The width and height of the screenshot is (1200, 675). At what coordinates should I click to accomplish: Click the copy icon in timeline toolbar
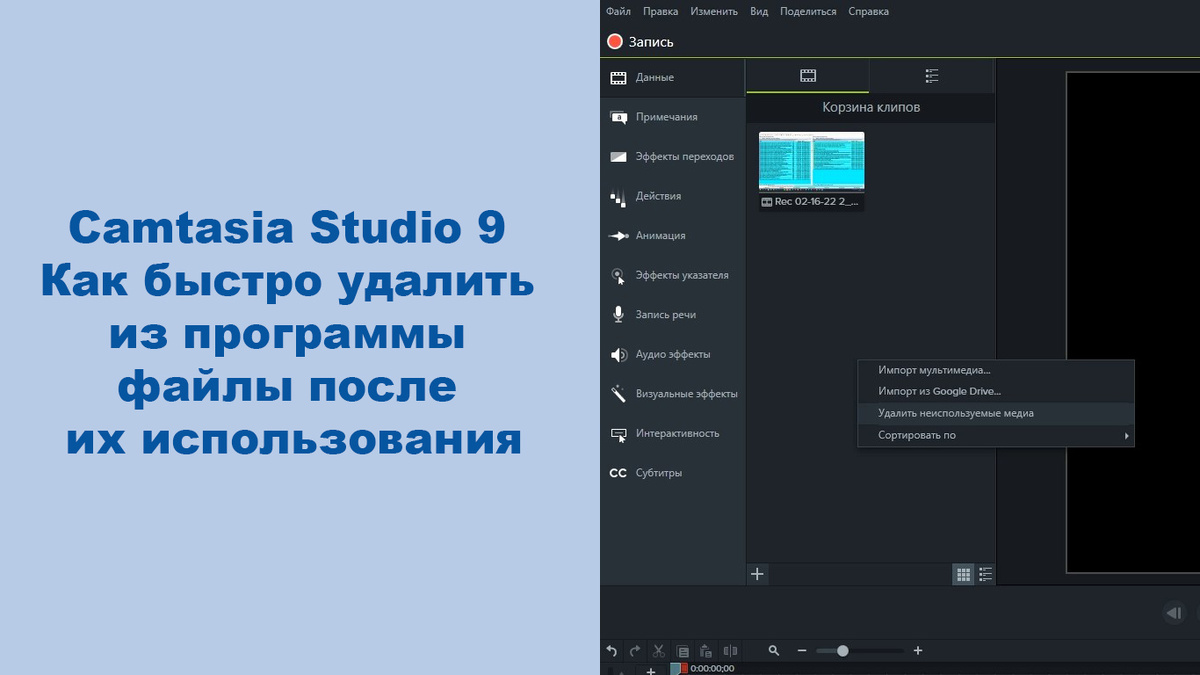click(683, 651)
